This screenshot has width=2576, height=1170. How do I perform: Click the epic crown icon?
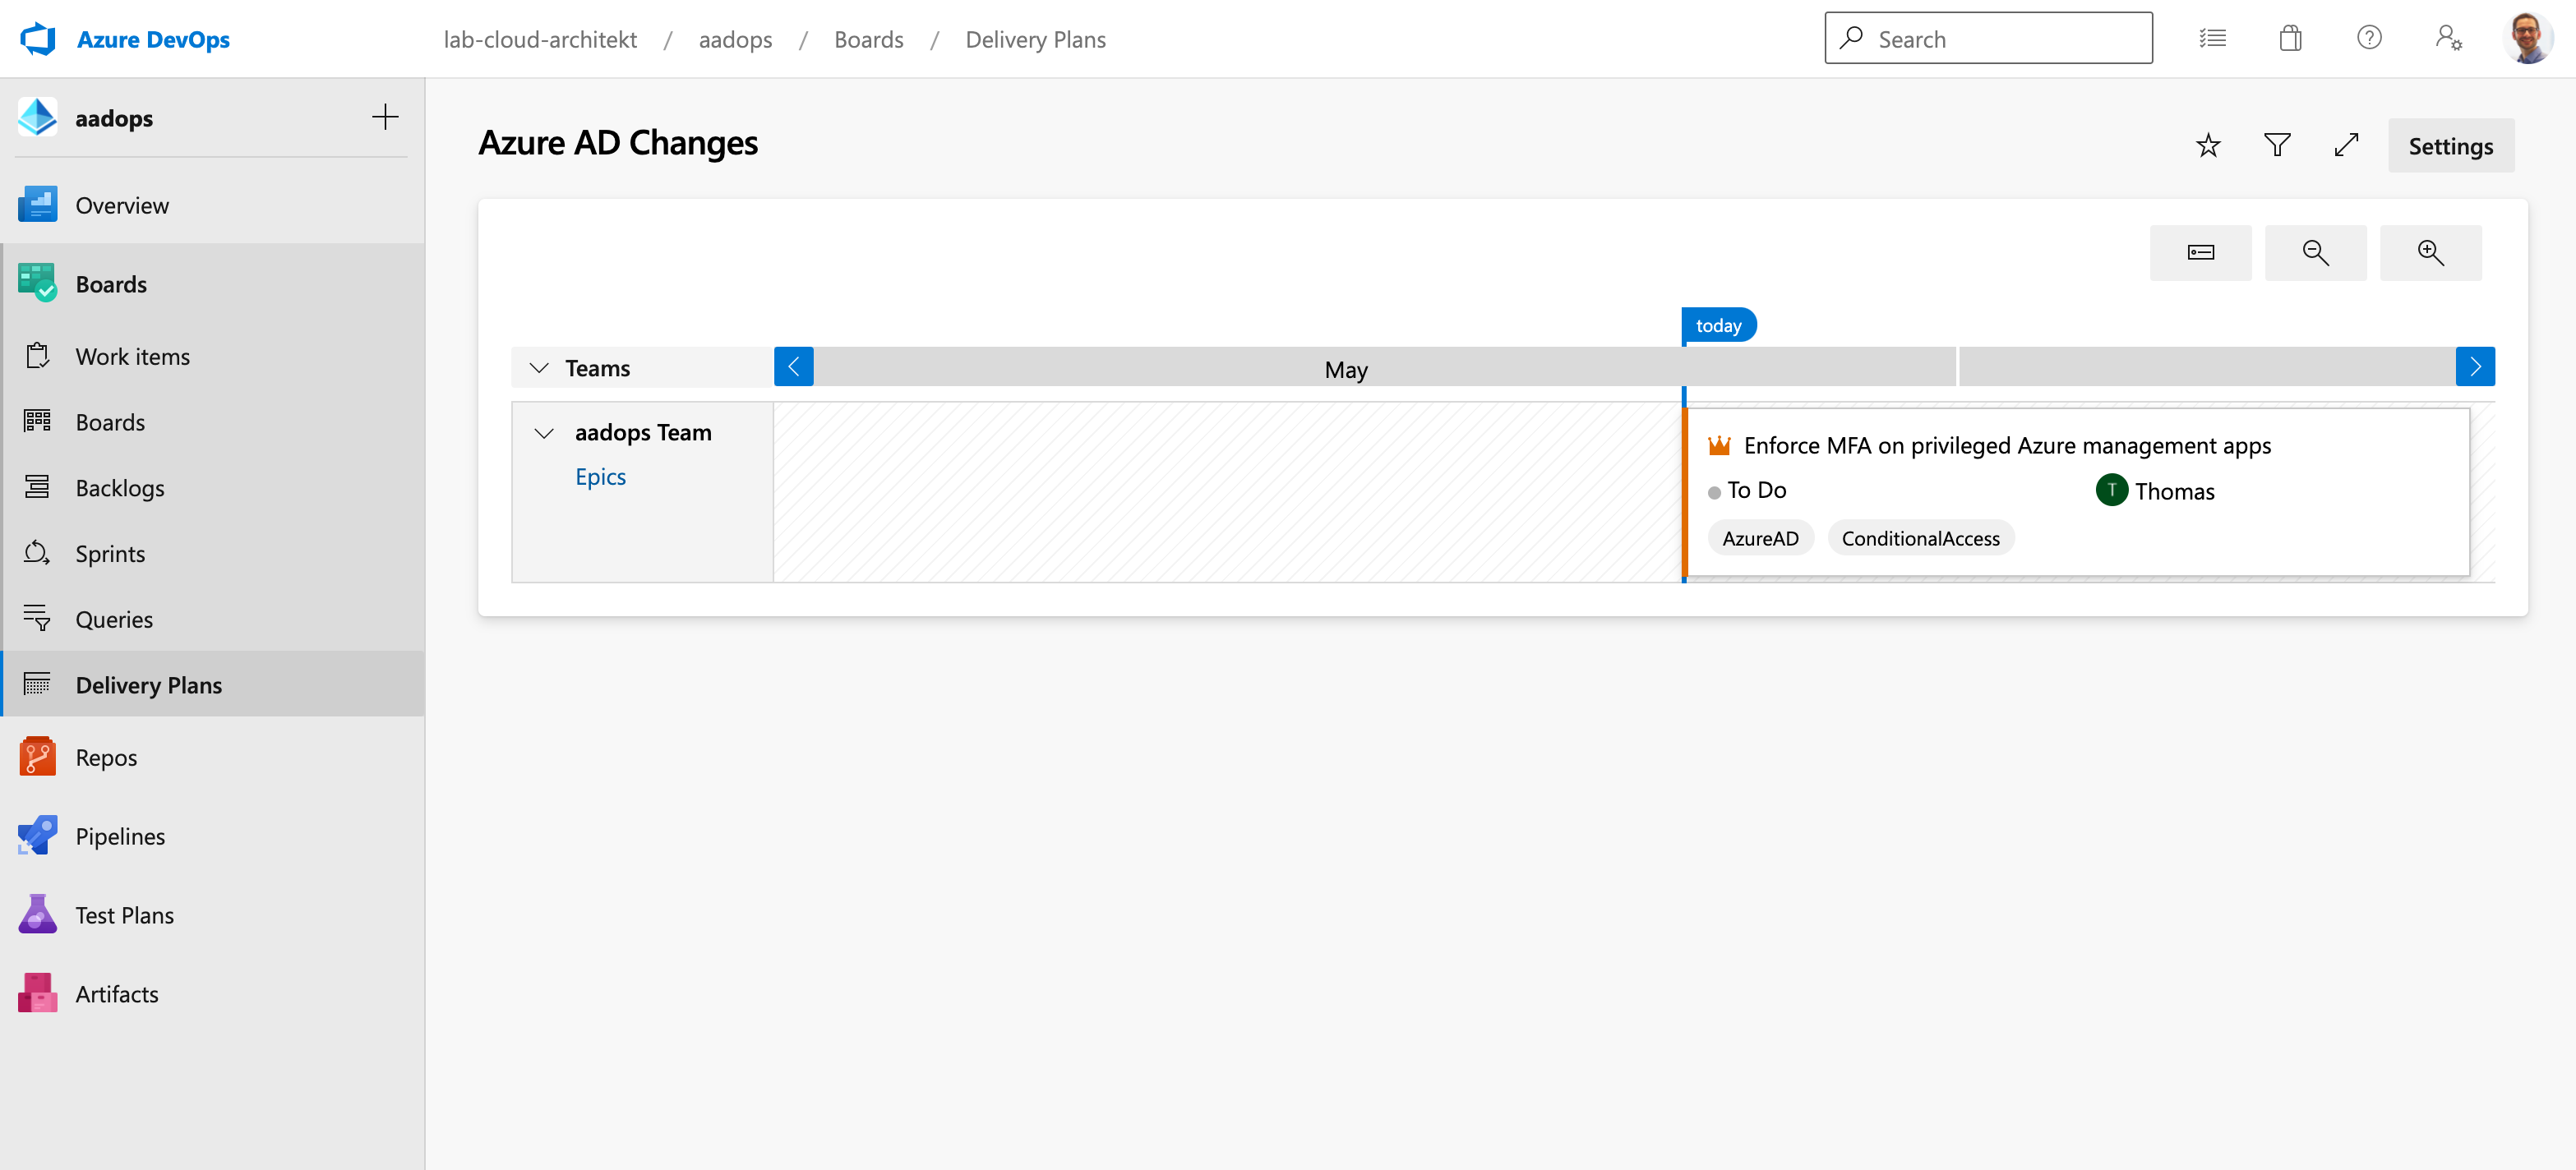tap(1719, 445)
